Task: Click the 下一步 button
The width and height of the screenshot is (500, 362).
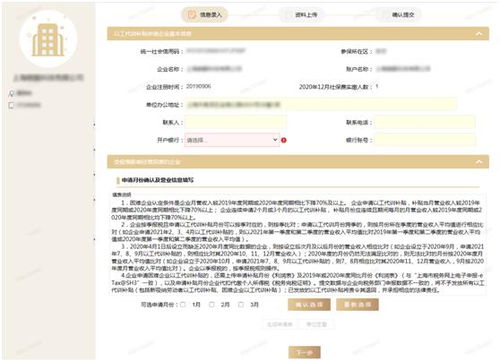Action: pos(304,352)
